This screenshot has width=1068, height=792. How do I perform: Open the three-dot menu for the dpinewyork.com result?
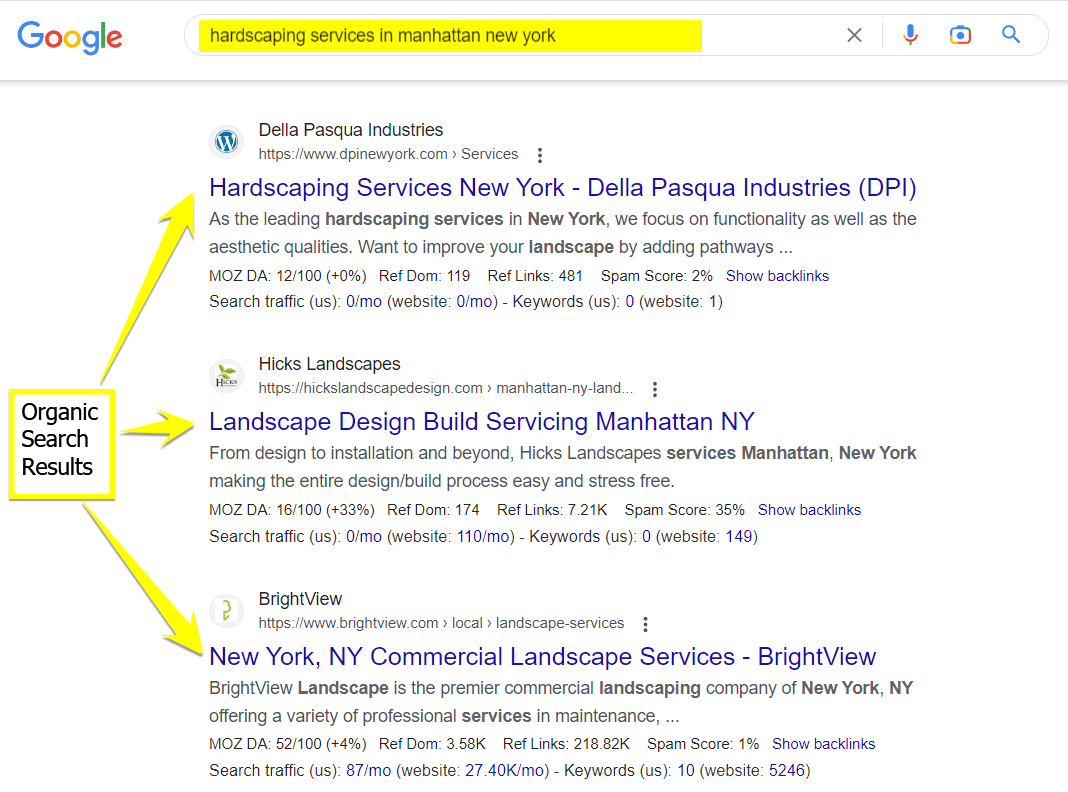pos(539,155)
